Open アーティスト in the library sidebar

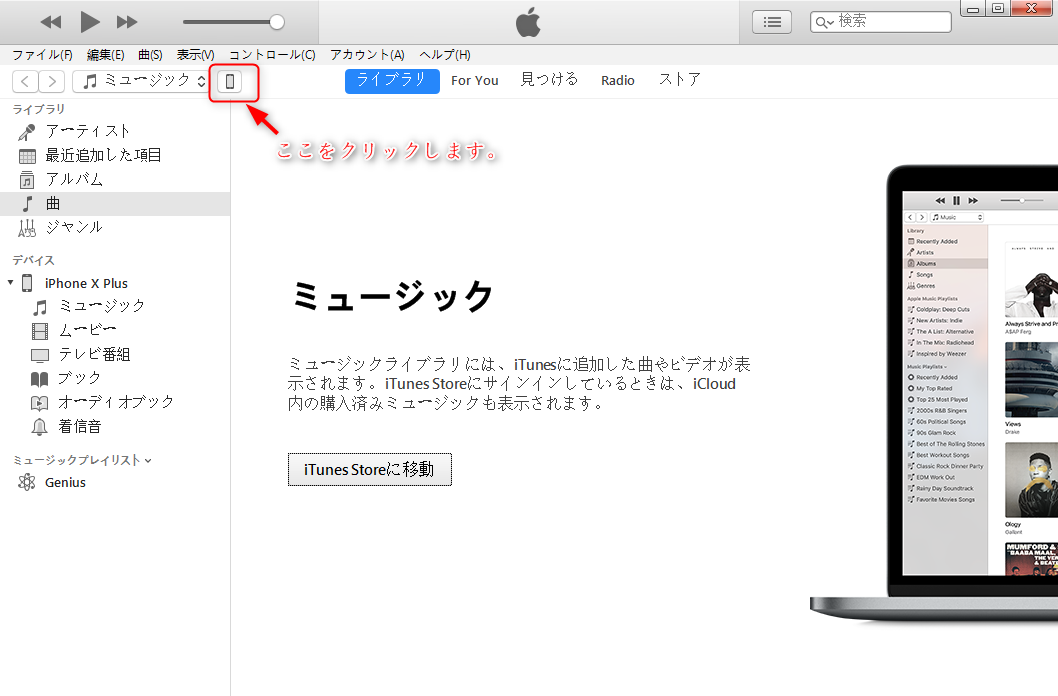pyautogui.click(x=87, y=131)
